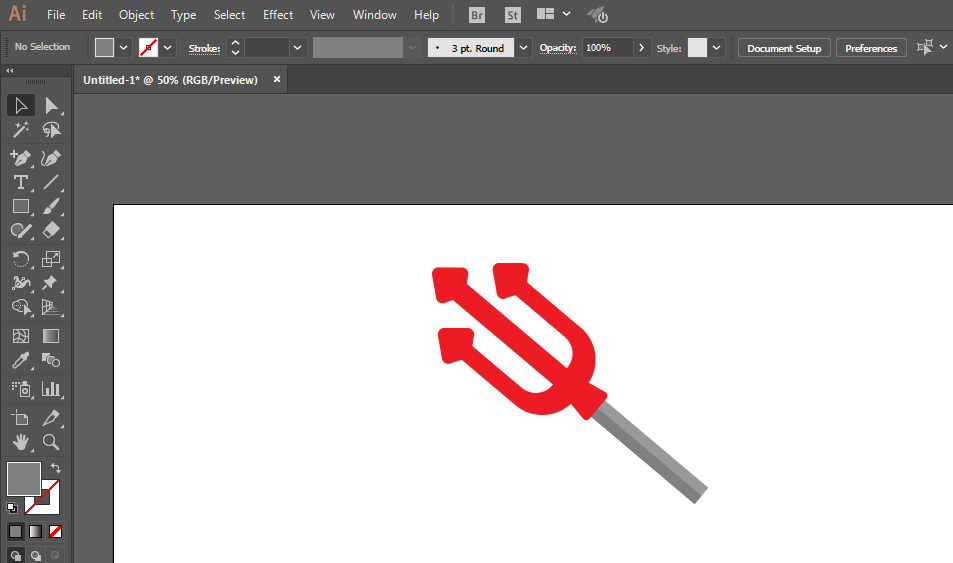Open the stroke weight dropdown
The height and width of the screenshot is (563, 953).
click(297, 47)
